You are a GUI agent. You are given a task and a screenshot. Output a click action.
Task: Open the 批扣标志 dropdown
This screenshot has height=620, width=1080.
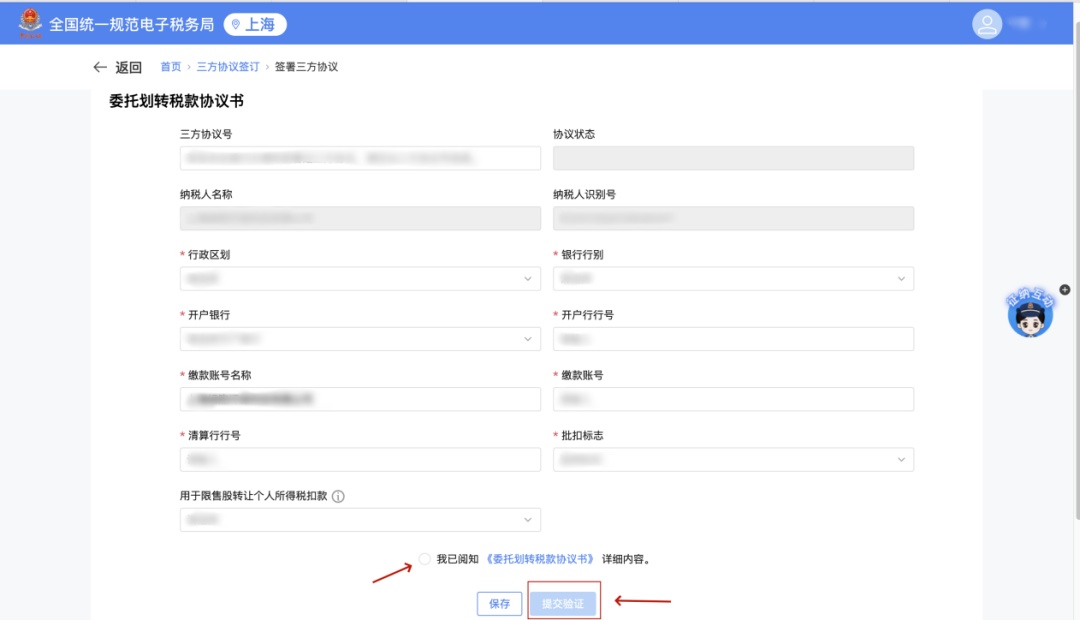[x=733, y=459]
